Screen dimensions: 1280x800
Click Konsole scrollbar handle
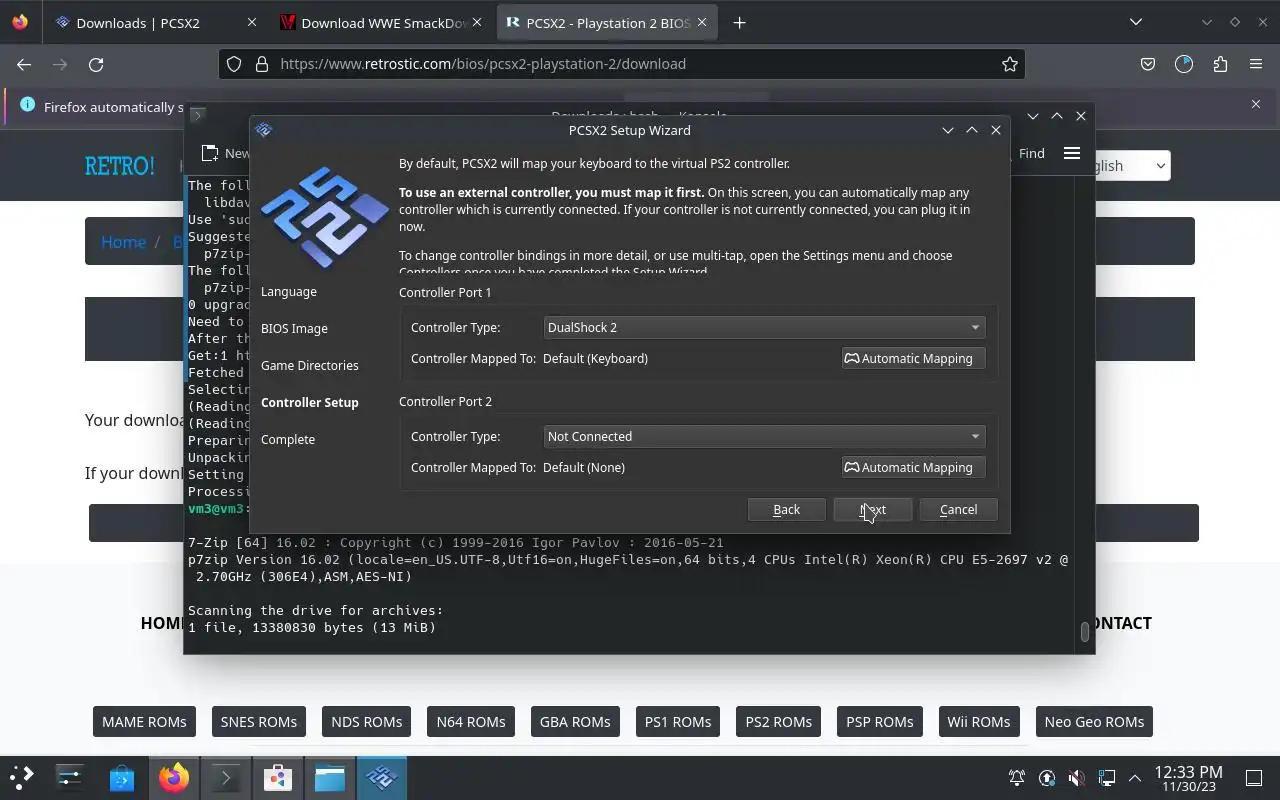coord(1085,632)
